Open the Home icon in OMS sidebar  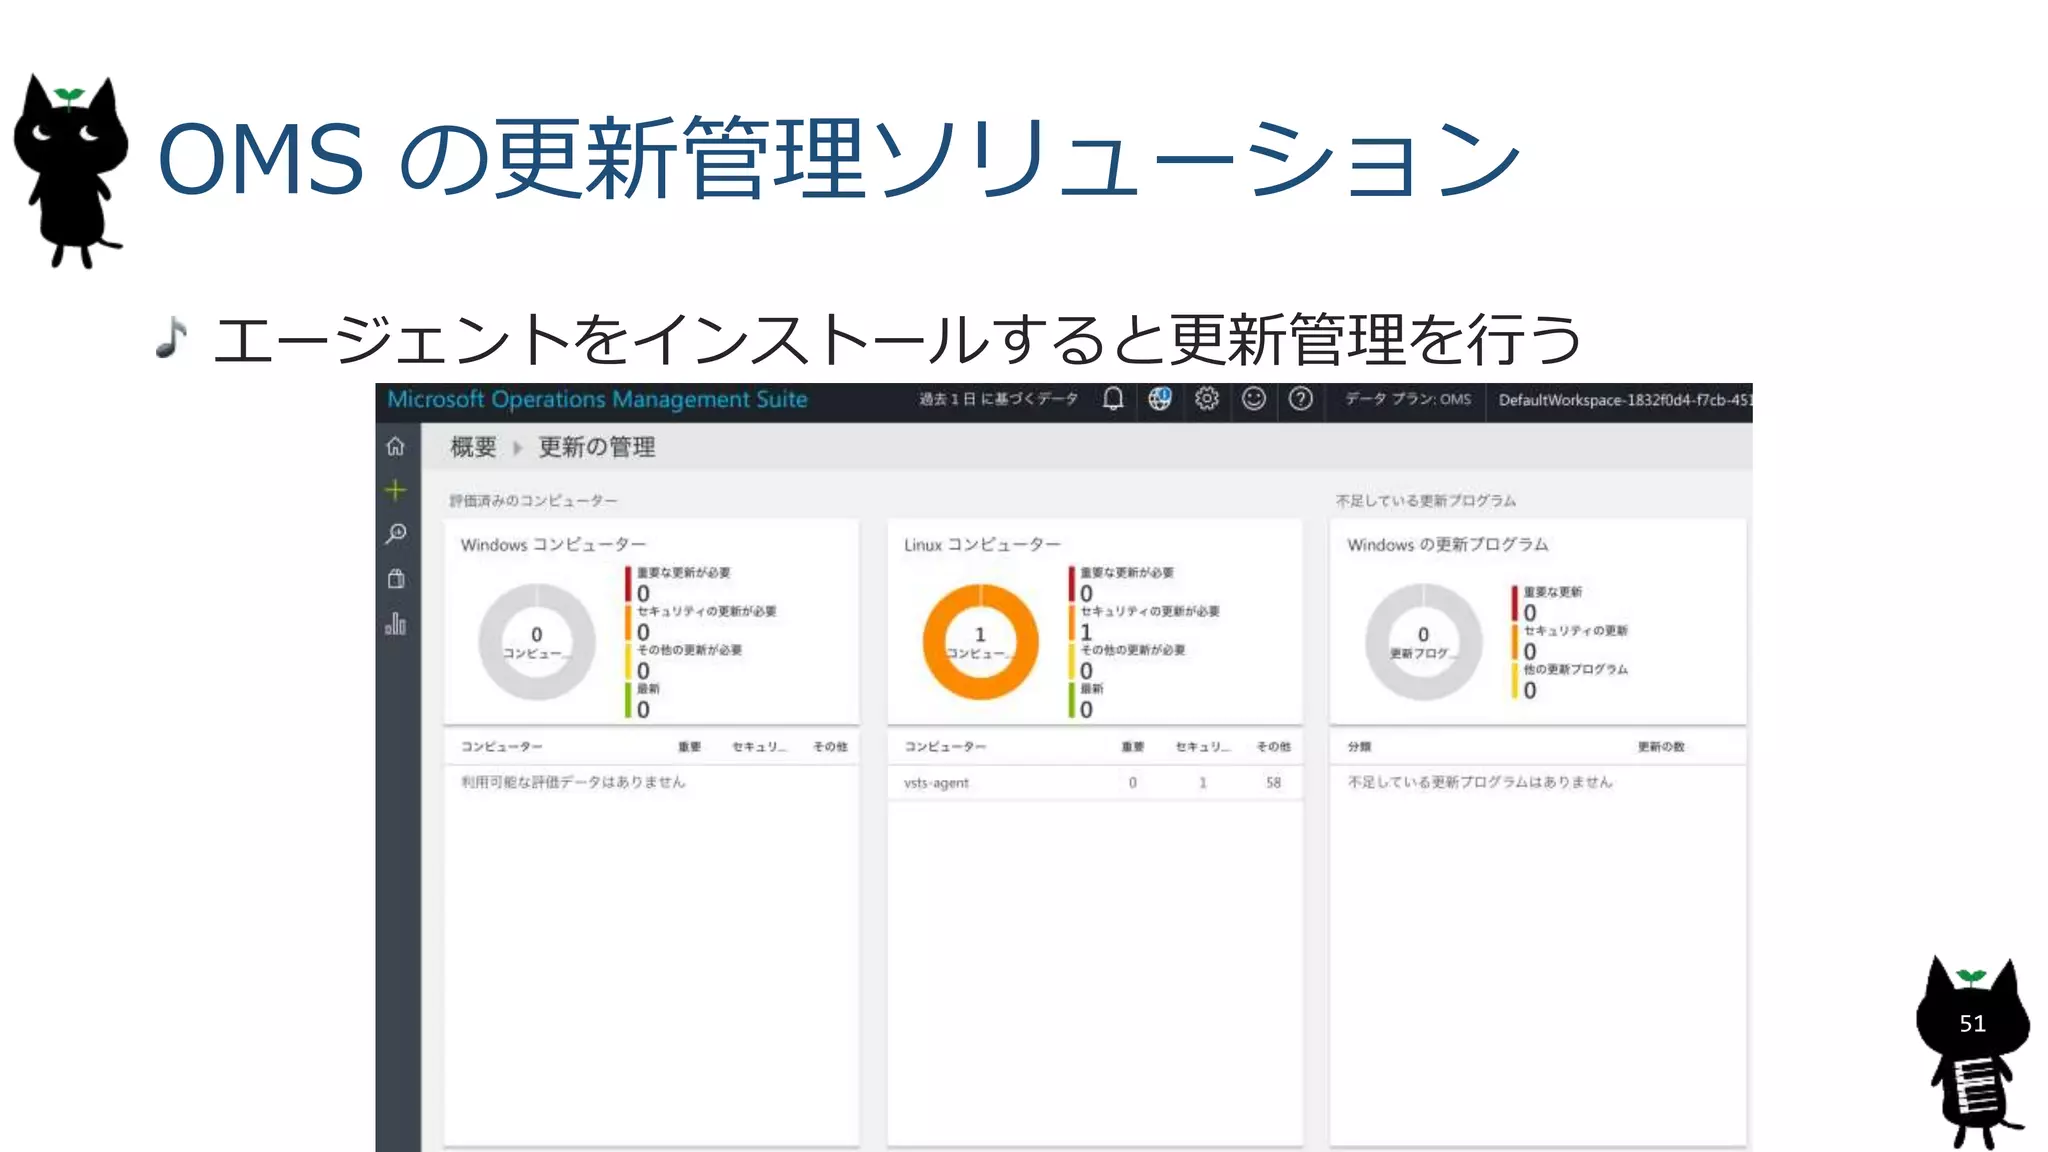pyautogui.click(x=396, y=446)
